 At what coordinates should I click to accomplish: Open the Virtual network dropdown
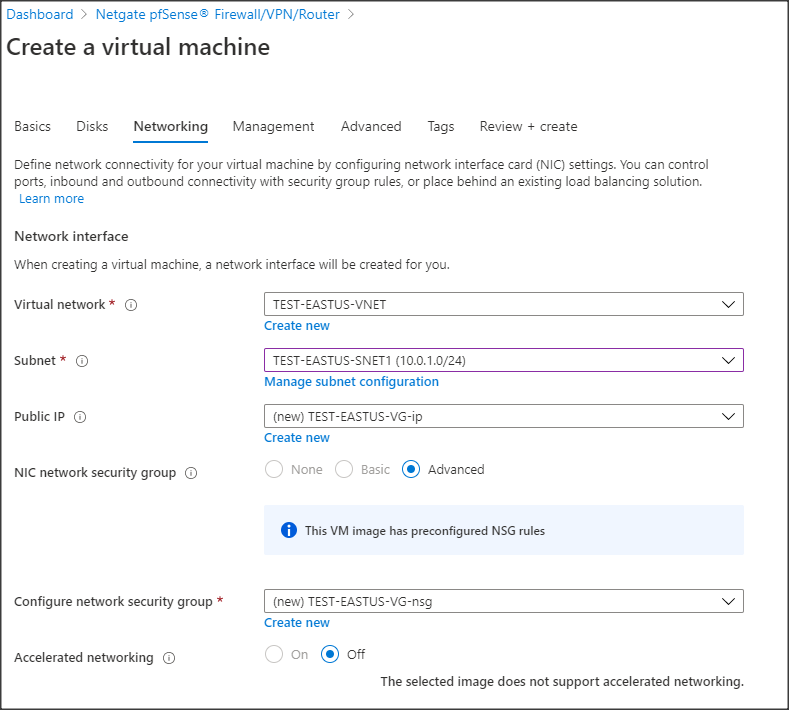(503, 304)
